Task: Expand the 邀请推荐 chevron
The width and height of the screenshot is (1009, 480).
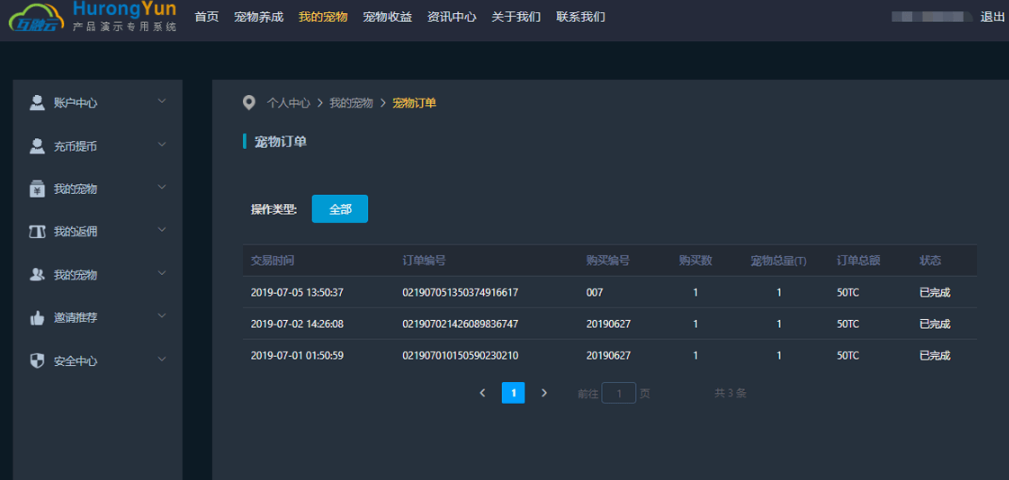Action: tap(162, 316)
